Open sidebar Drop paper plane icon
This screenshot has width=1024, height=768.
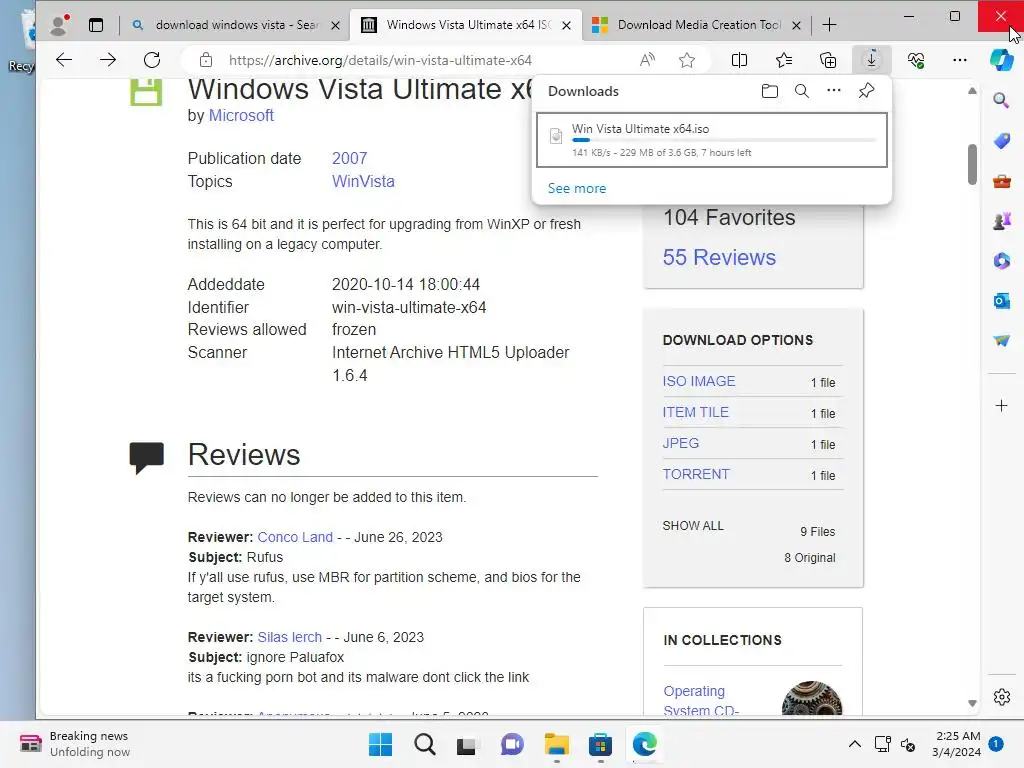pyautogui.click(x=1001, y=340)
